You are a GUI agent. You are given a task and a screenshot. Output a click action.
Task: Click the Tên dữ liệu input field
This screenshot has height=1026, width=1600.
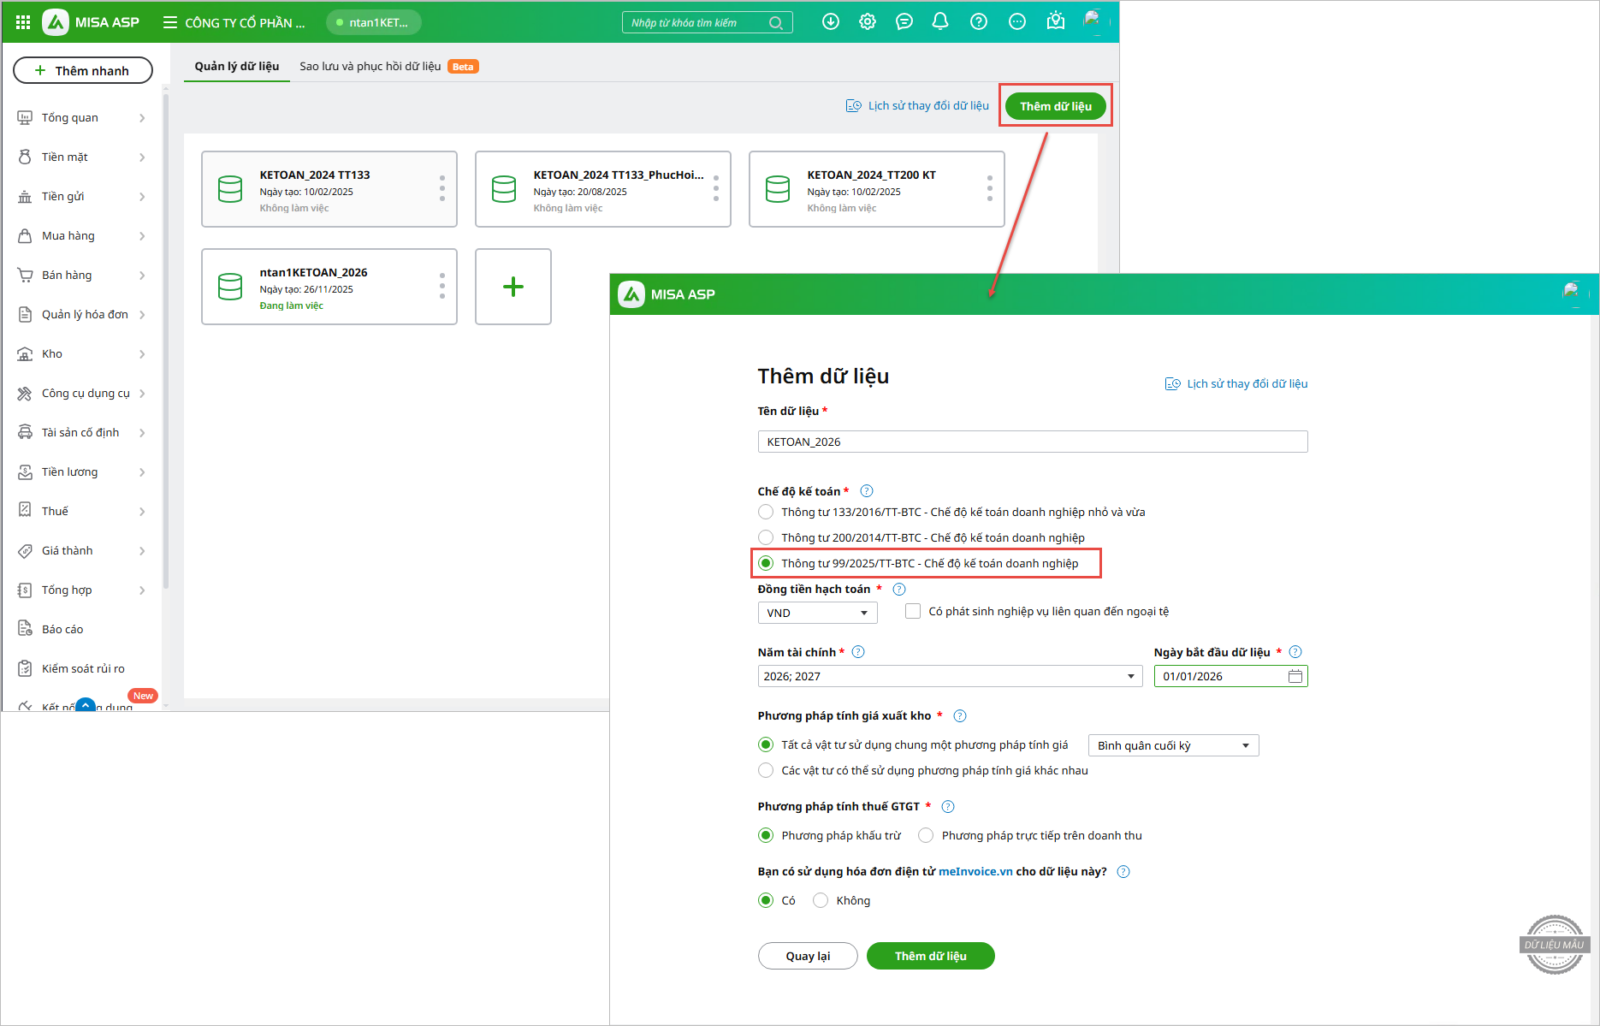click(1033, 442)
